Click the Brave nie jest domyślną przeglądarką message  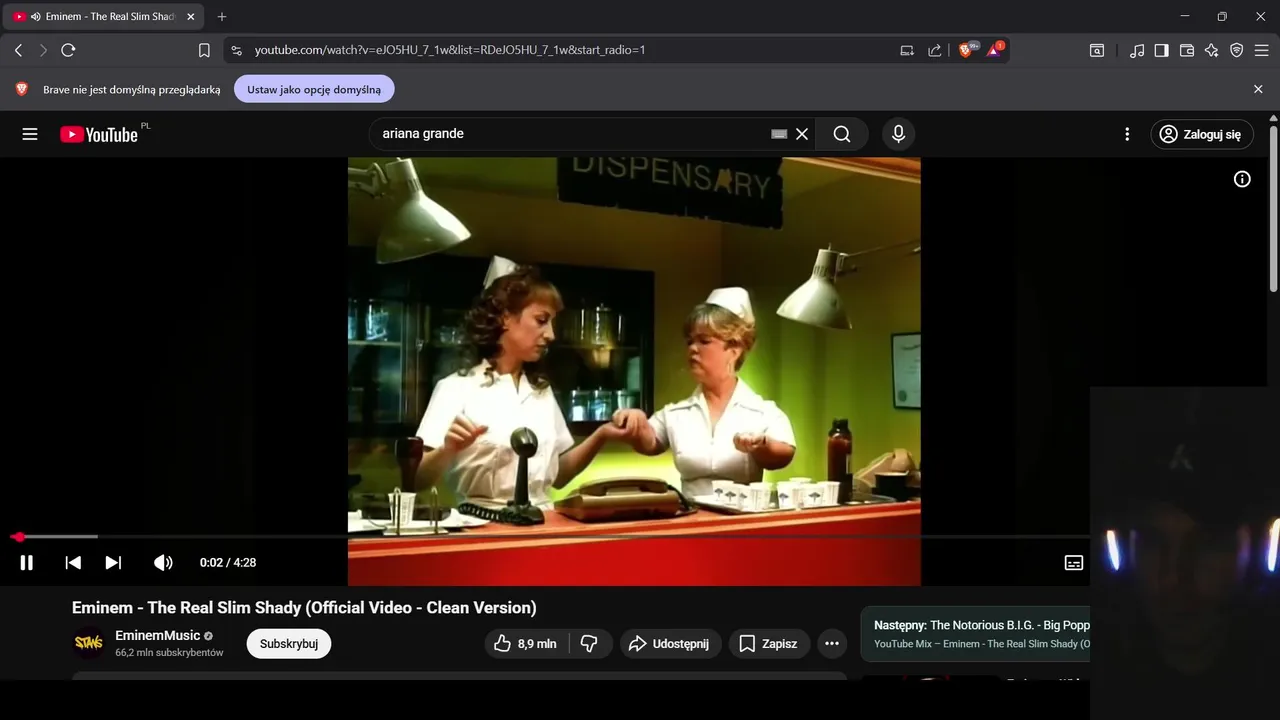click(x=131, y=89)
